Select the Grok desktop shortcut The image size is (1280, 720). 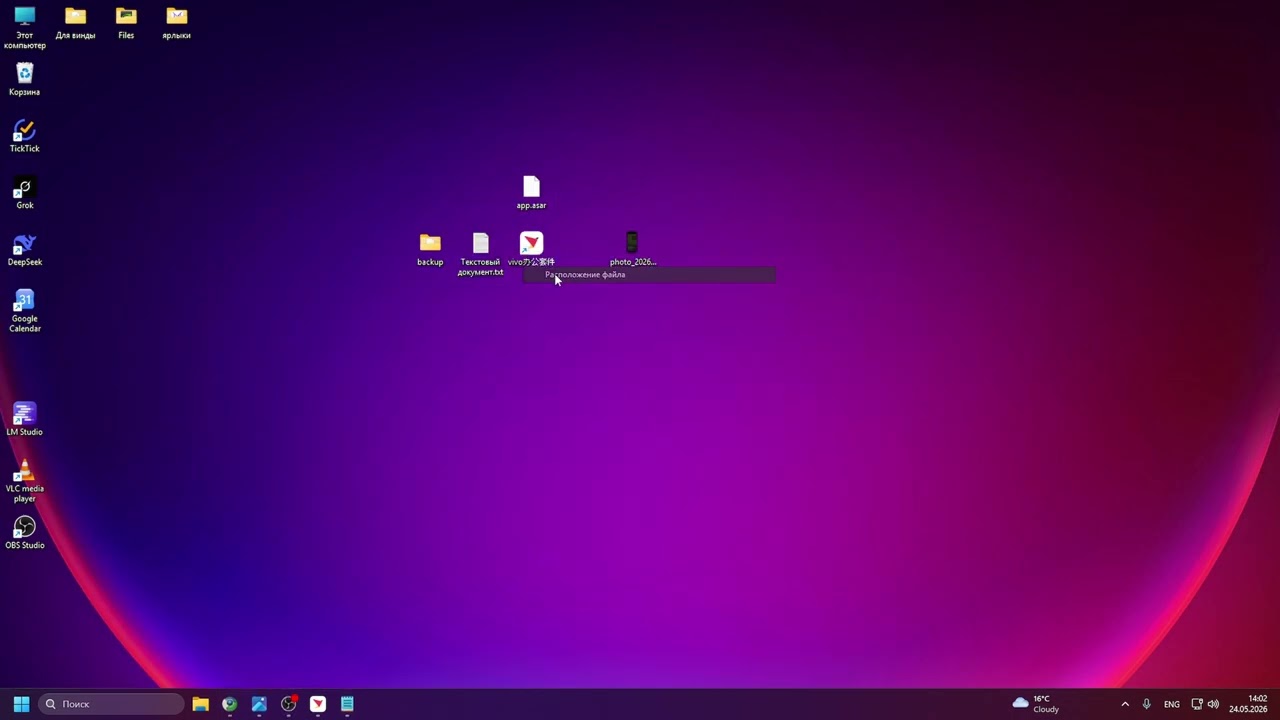pos(25,194)
